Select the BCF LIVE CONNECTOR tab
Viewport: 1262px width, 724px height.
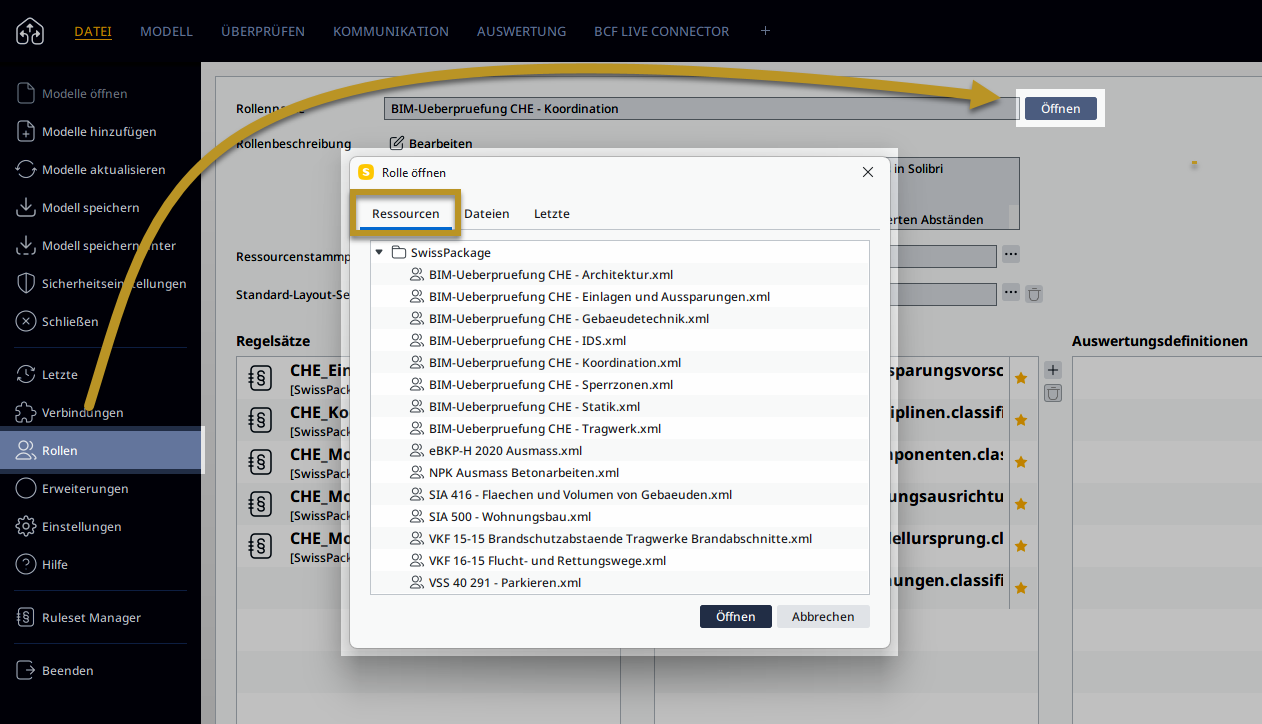pos(662,31)
